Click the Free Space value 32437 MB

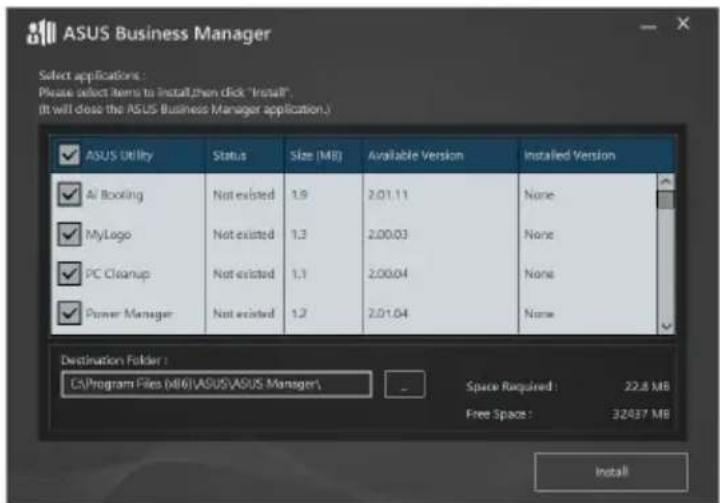click(641, 414)
